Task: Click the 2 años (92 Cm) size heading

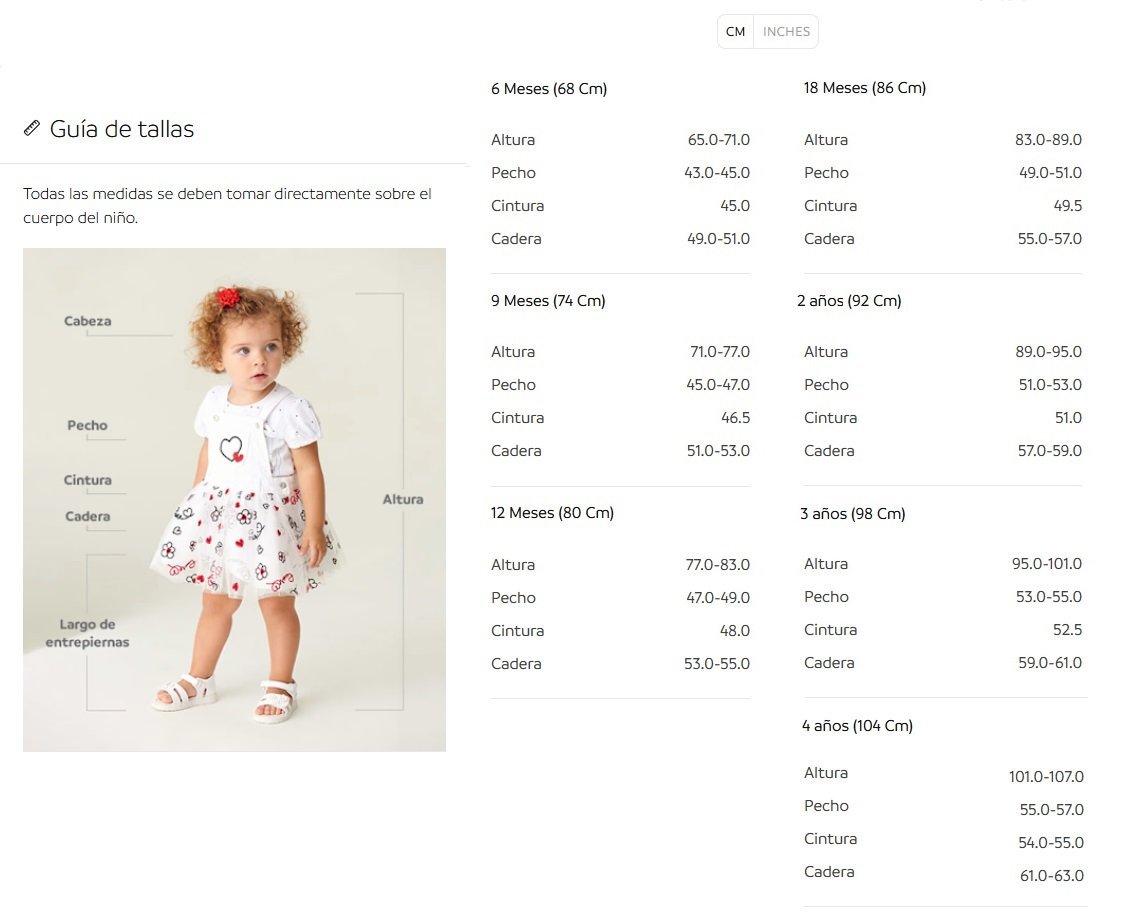Action: [849, 301]
